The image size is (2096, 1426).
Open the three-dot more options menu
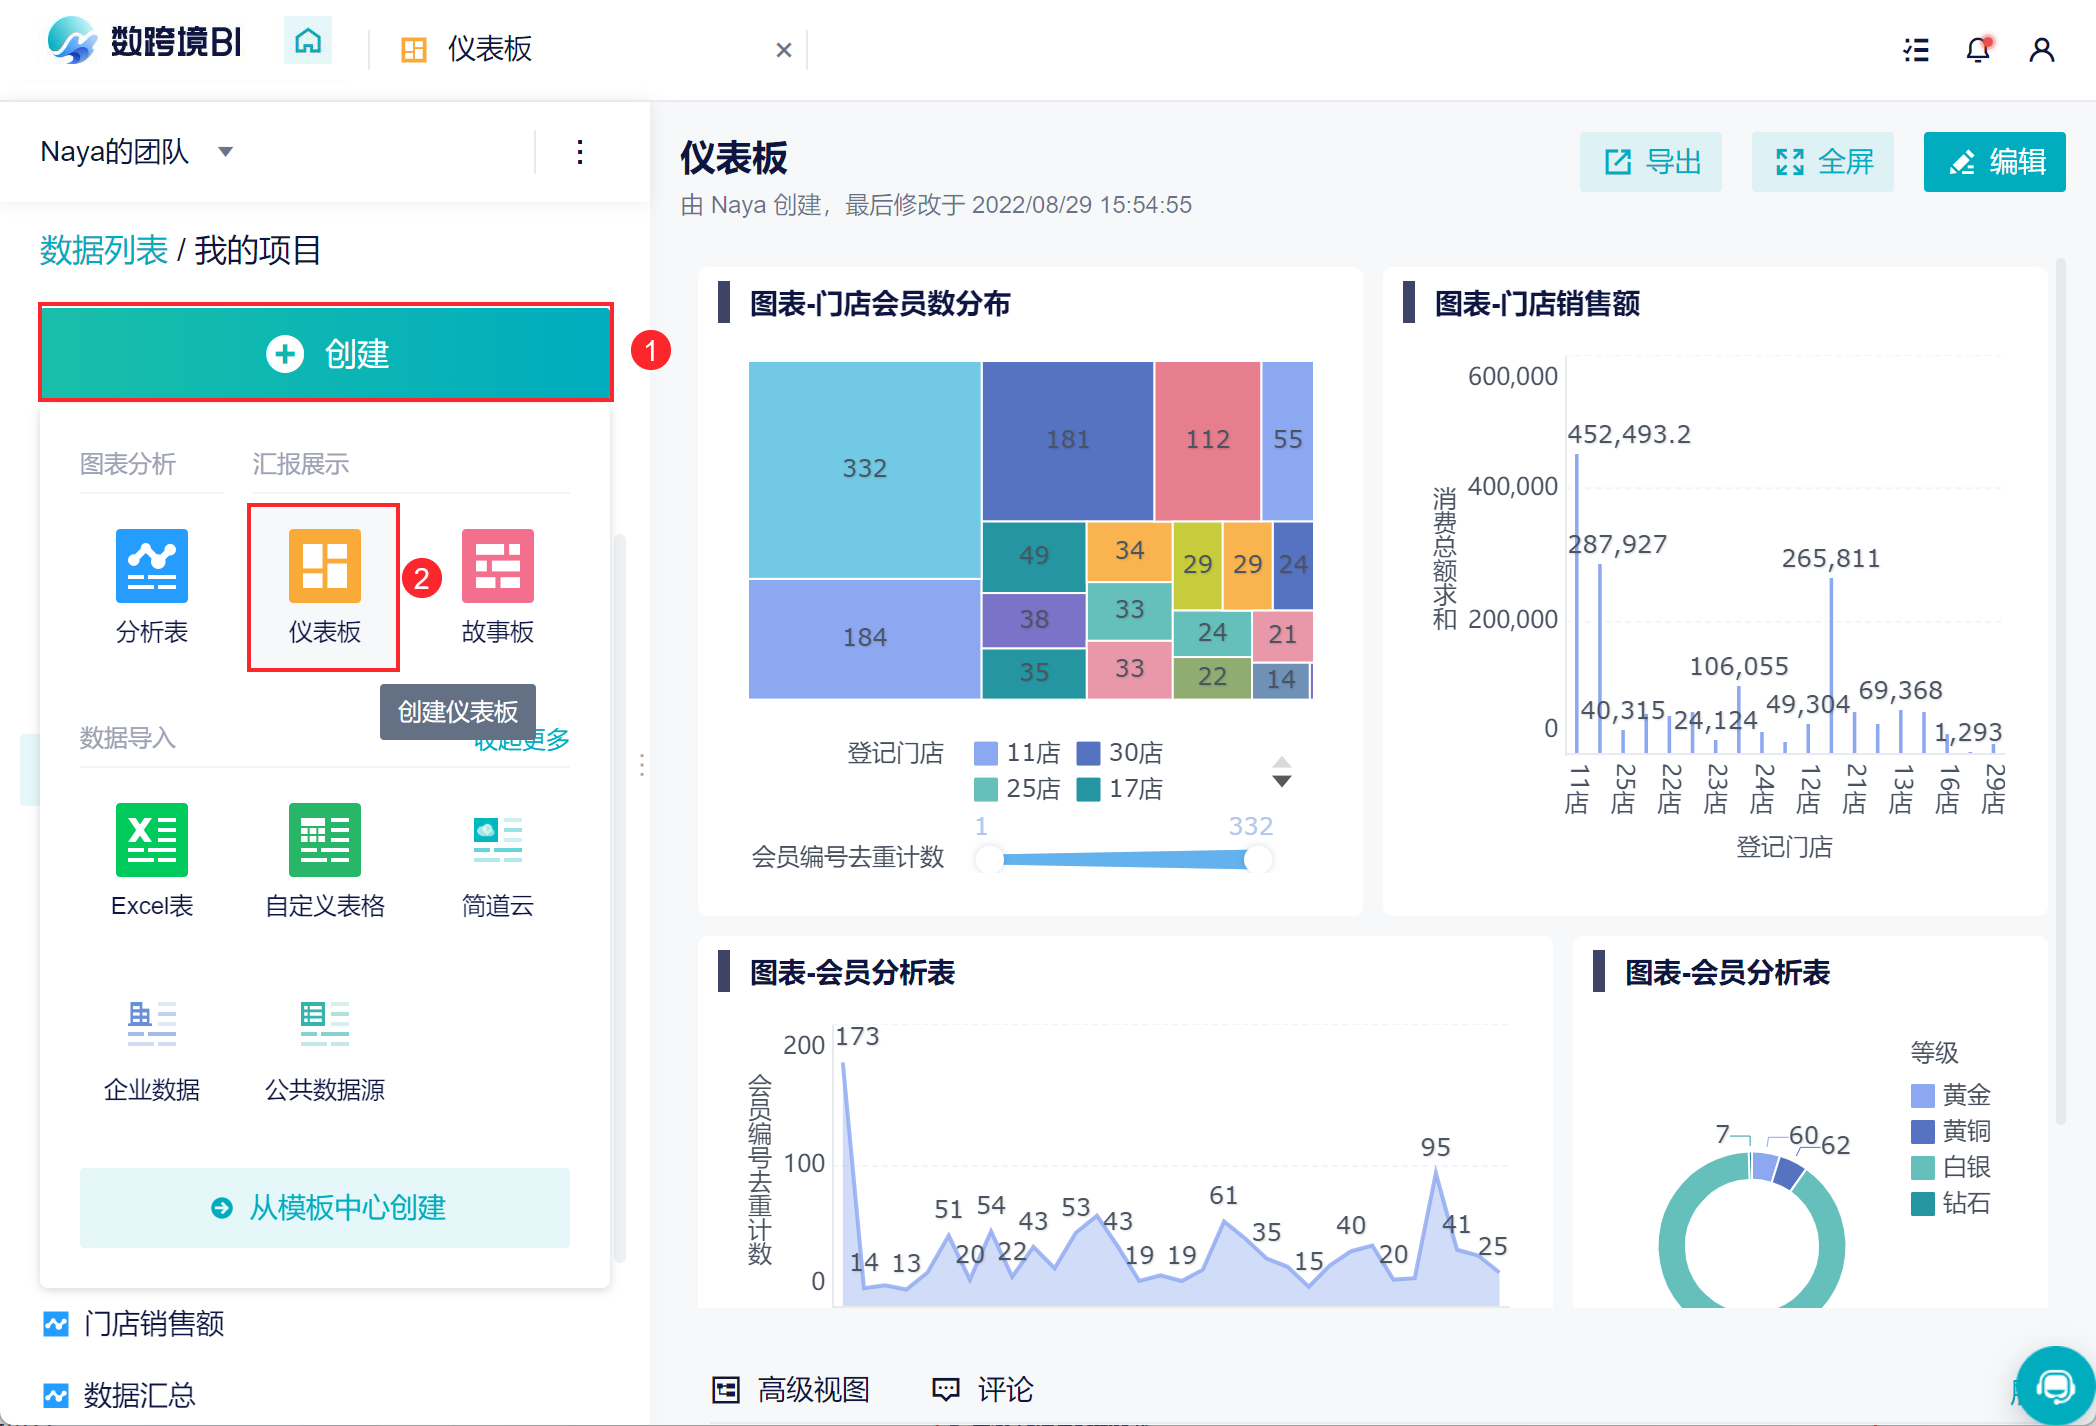(x=580, y=152)
